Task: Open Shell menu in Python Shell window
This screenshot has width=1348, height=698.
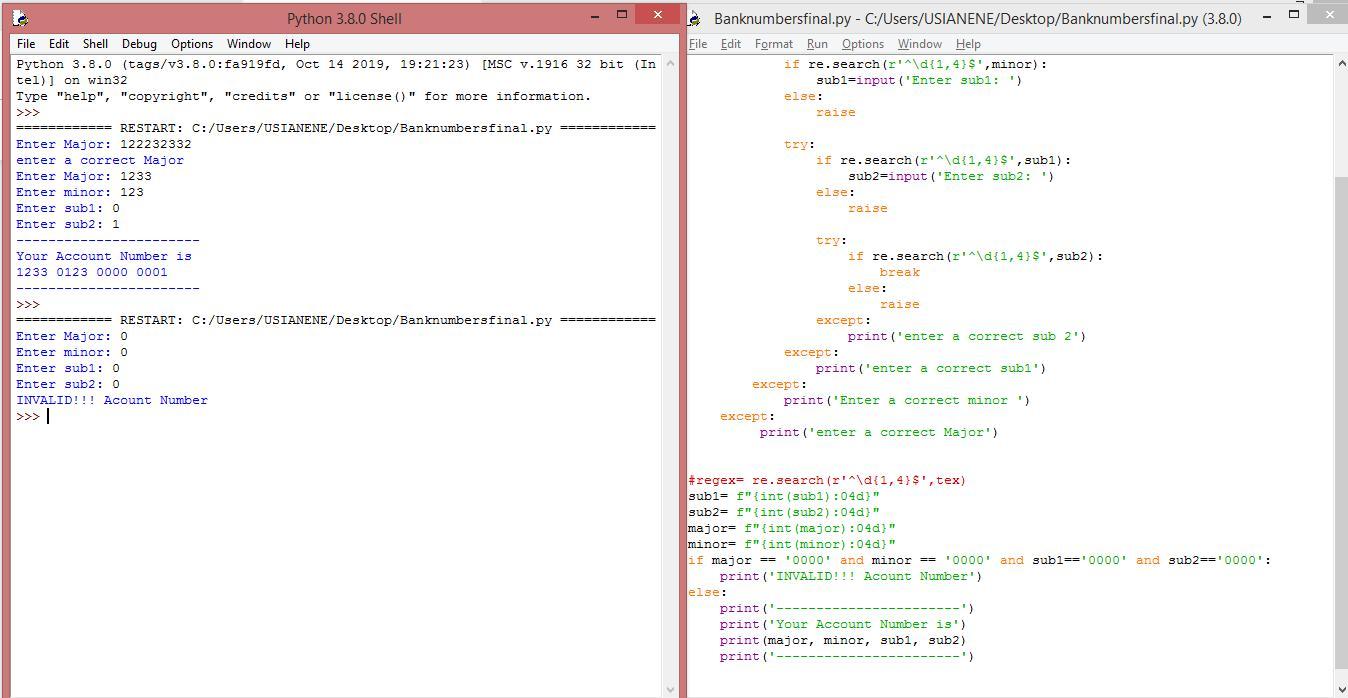Action: 95,44
